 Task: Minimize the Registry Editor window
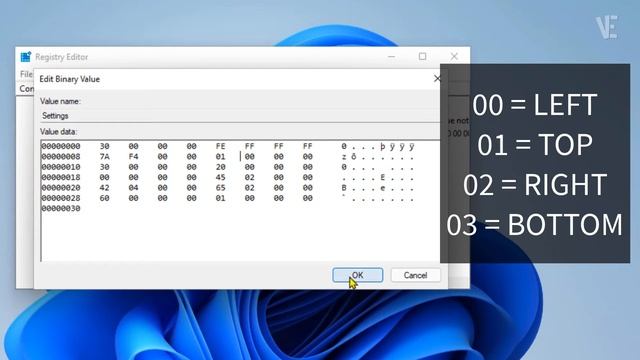391,56
